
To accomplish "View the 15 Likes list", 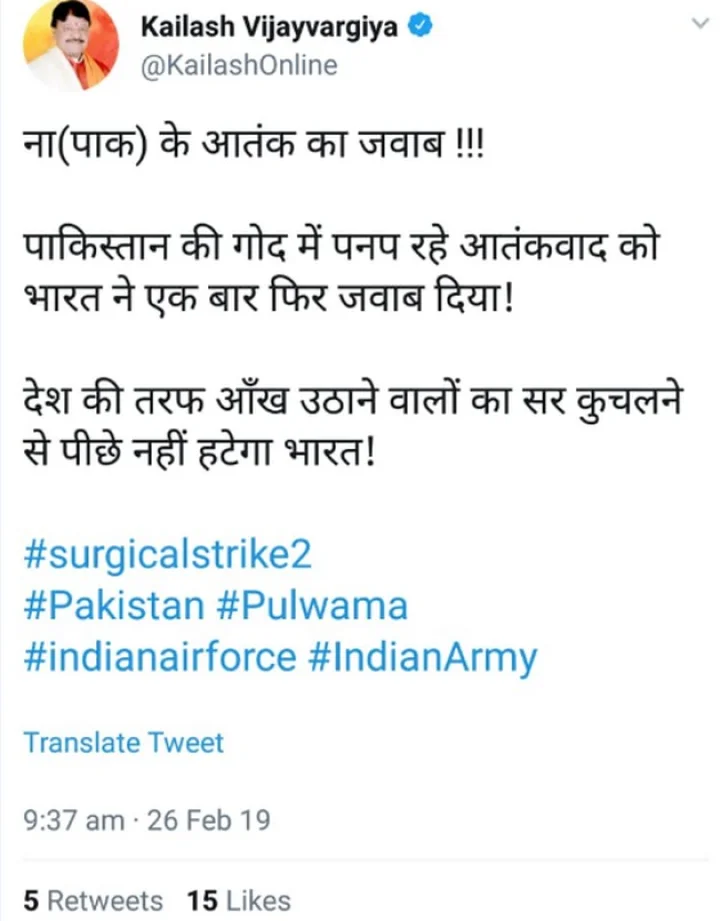I will (x=238, y=900).
